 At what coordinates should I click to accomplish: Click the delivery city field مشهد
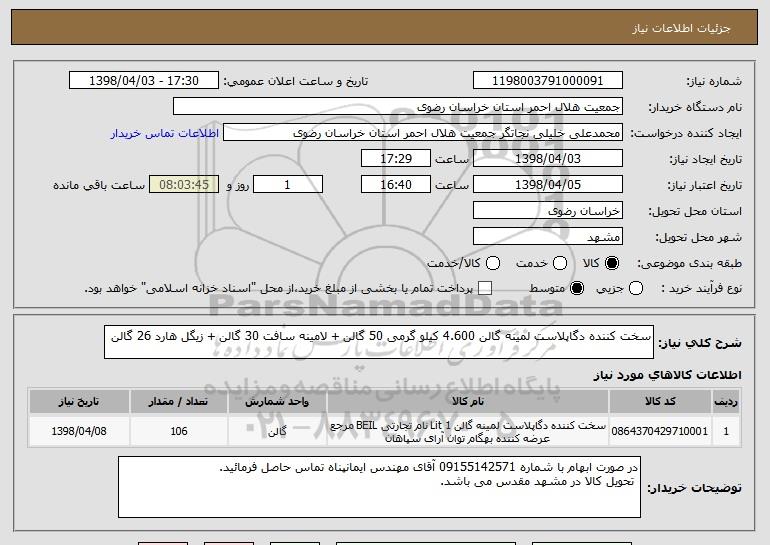(548, 237)
